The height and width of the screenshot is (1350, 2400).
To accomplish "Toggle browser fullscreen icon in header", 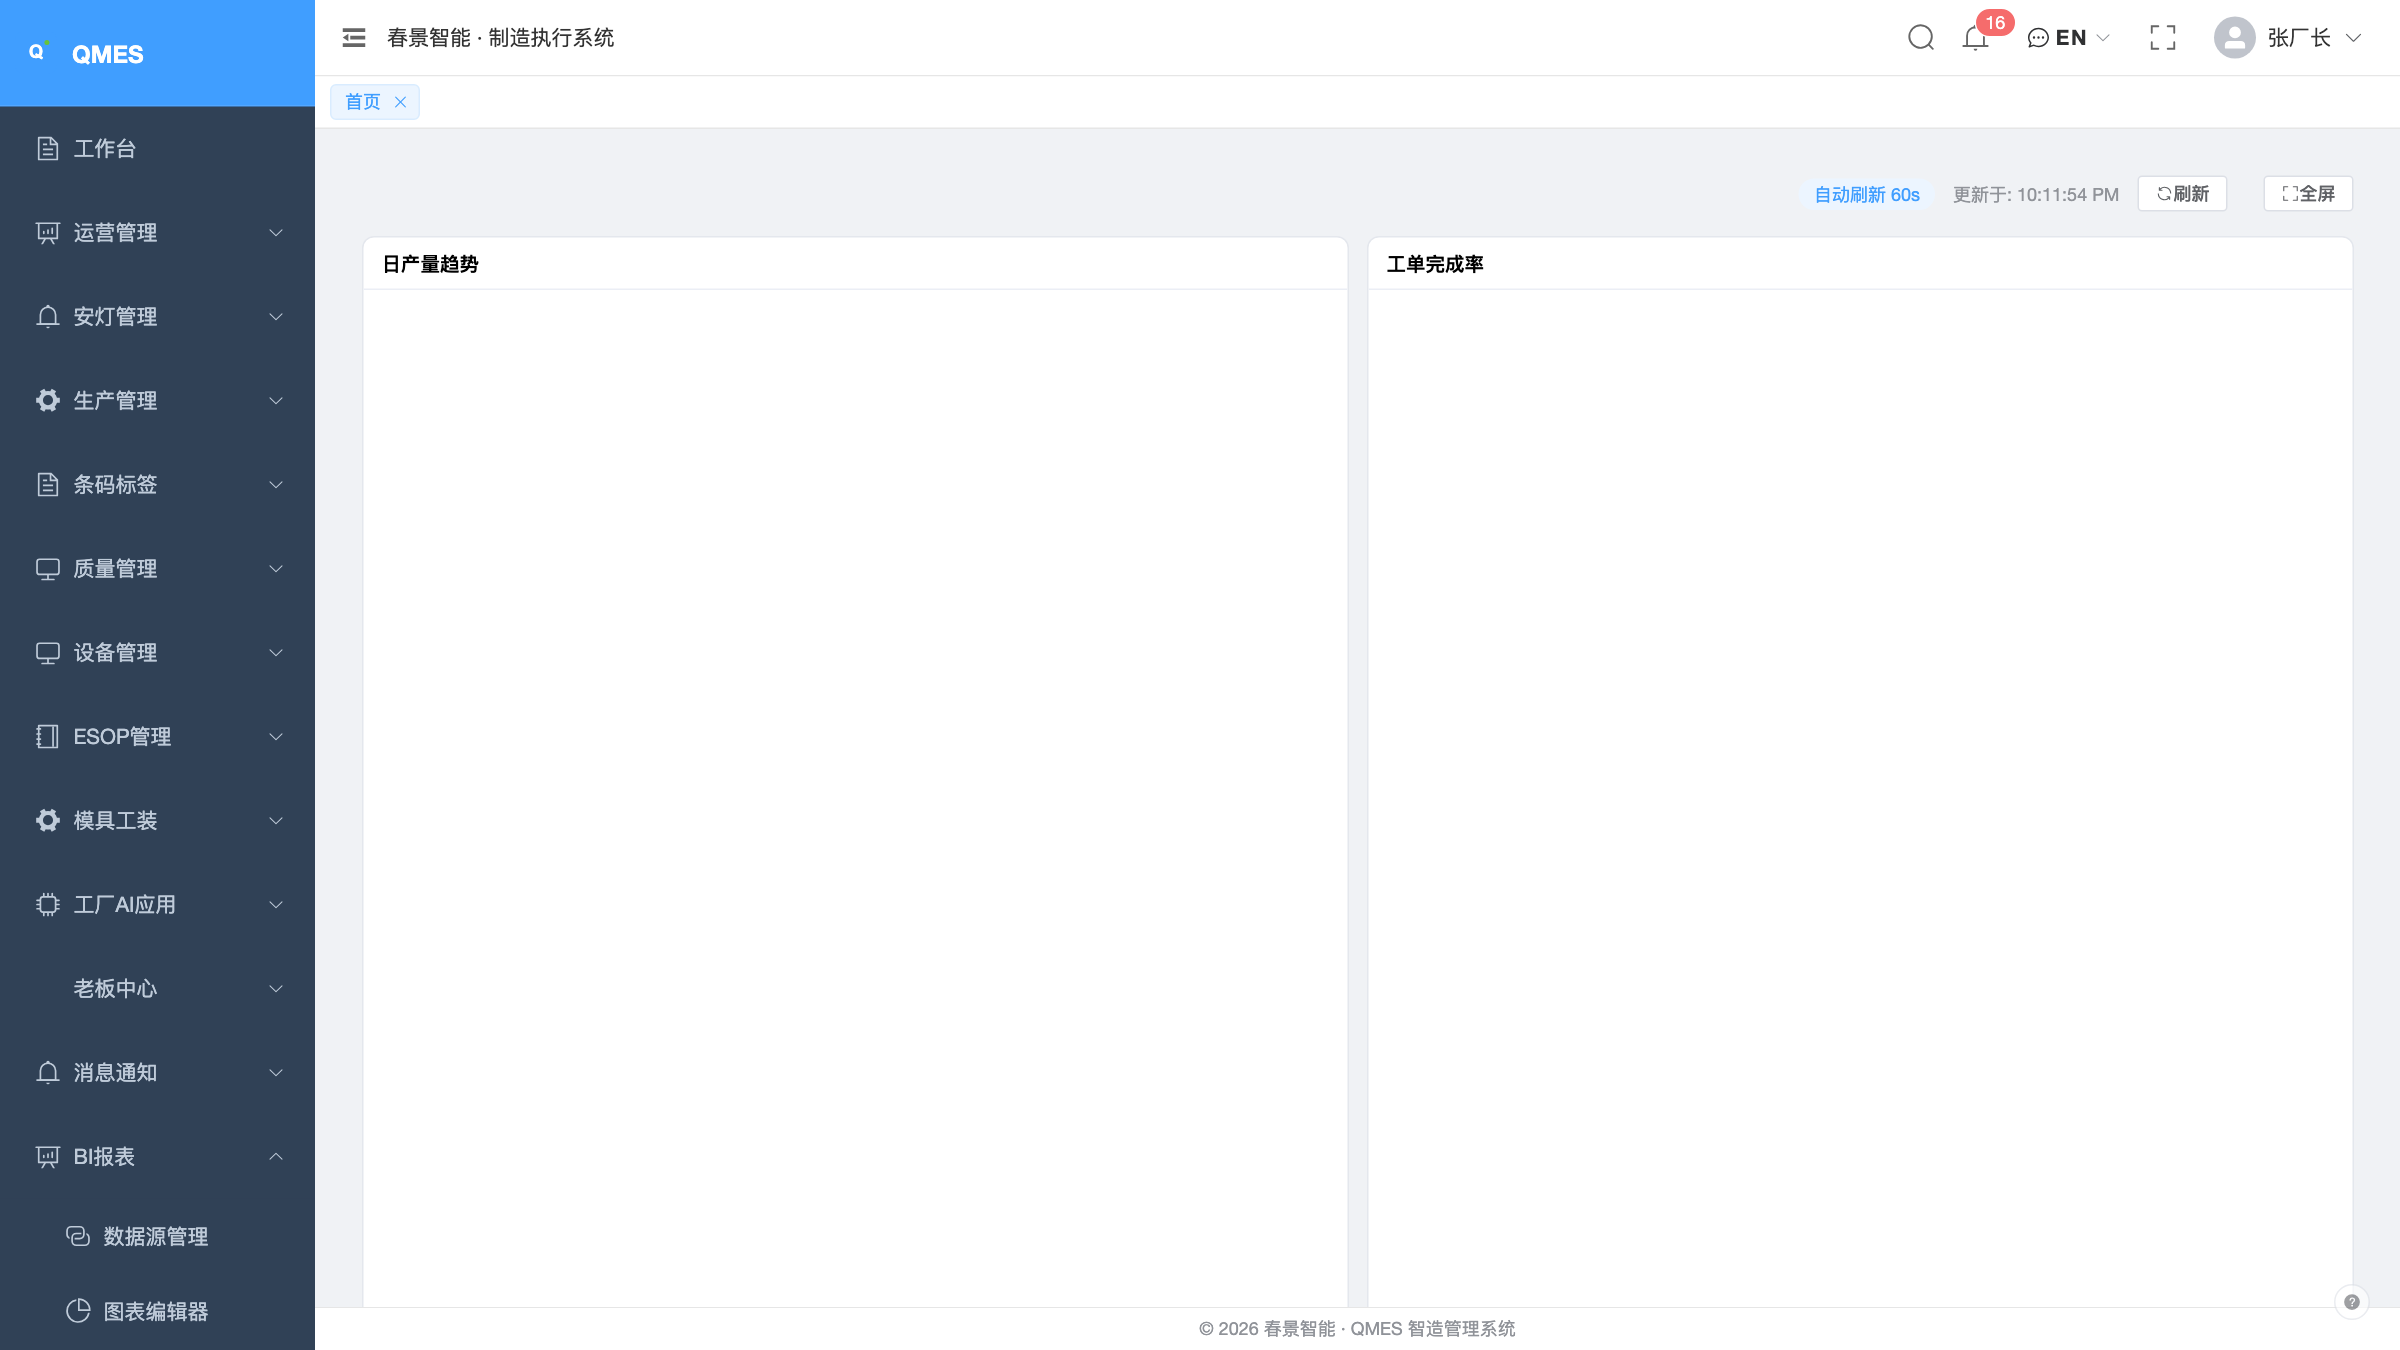I will 2162,38.
